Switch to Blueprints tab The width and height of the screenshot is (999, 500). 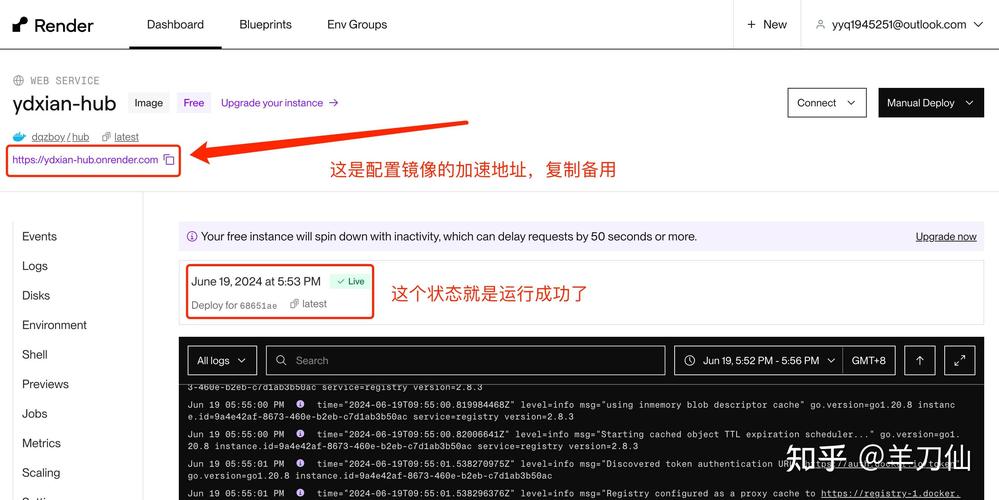pos(266,24)
